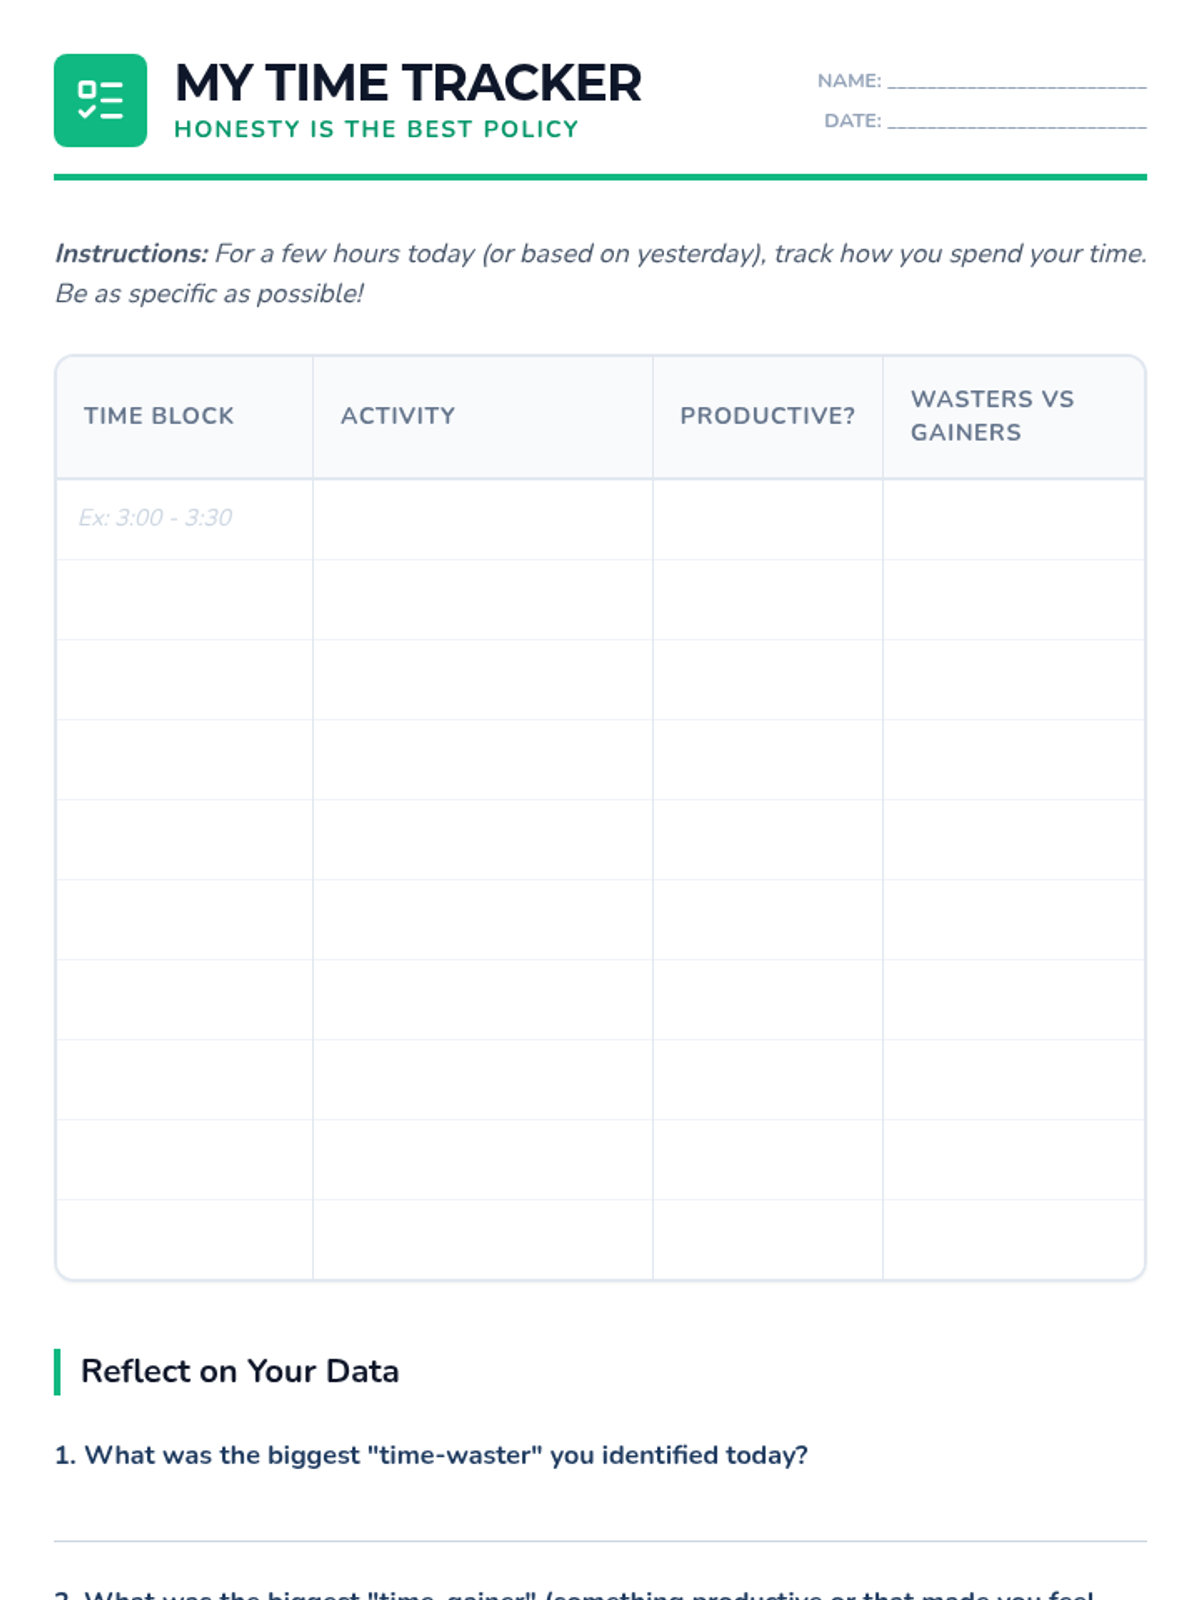Click the first row Activity cell

pos(482,519)
